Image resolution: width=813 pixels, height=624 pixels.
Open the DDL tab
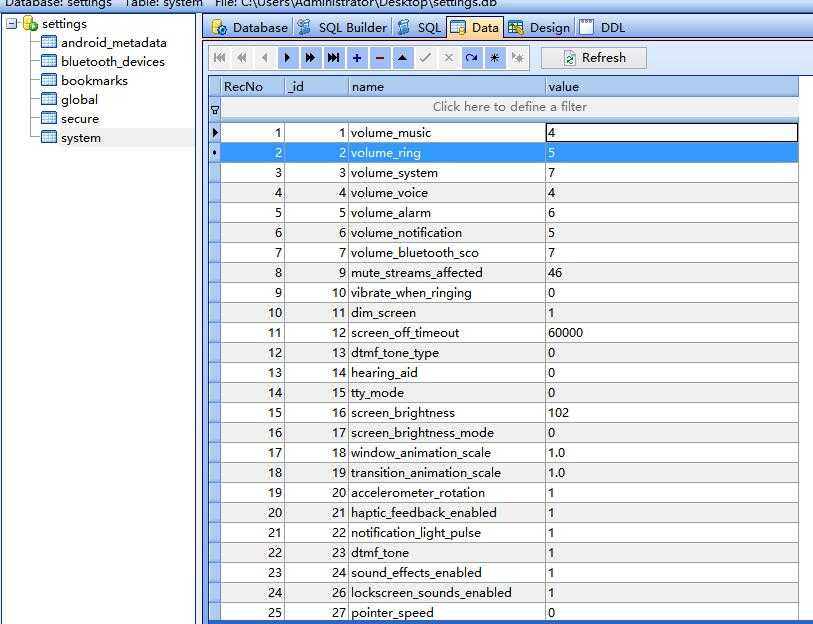click(x=602, y=27)
